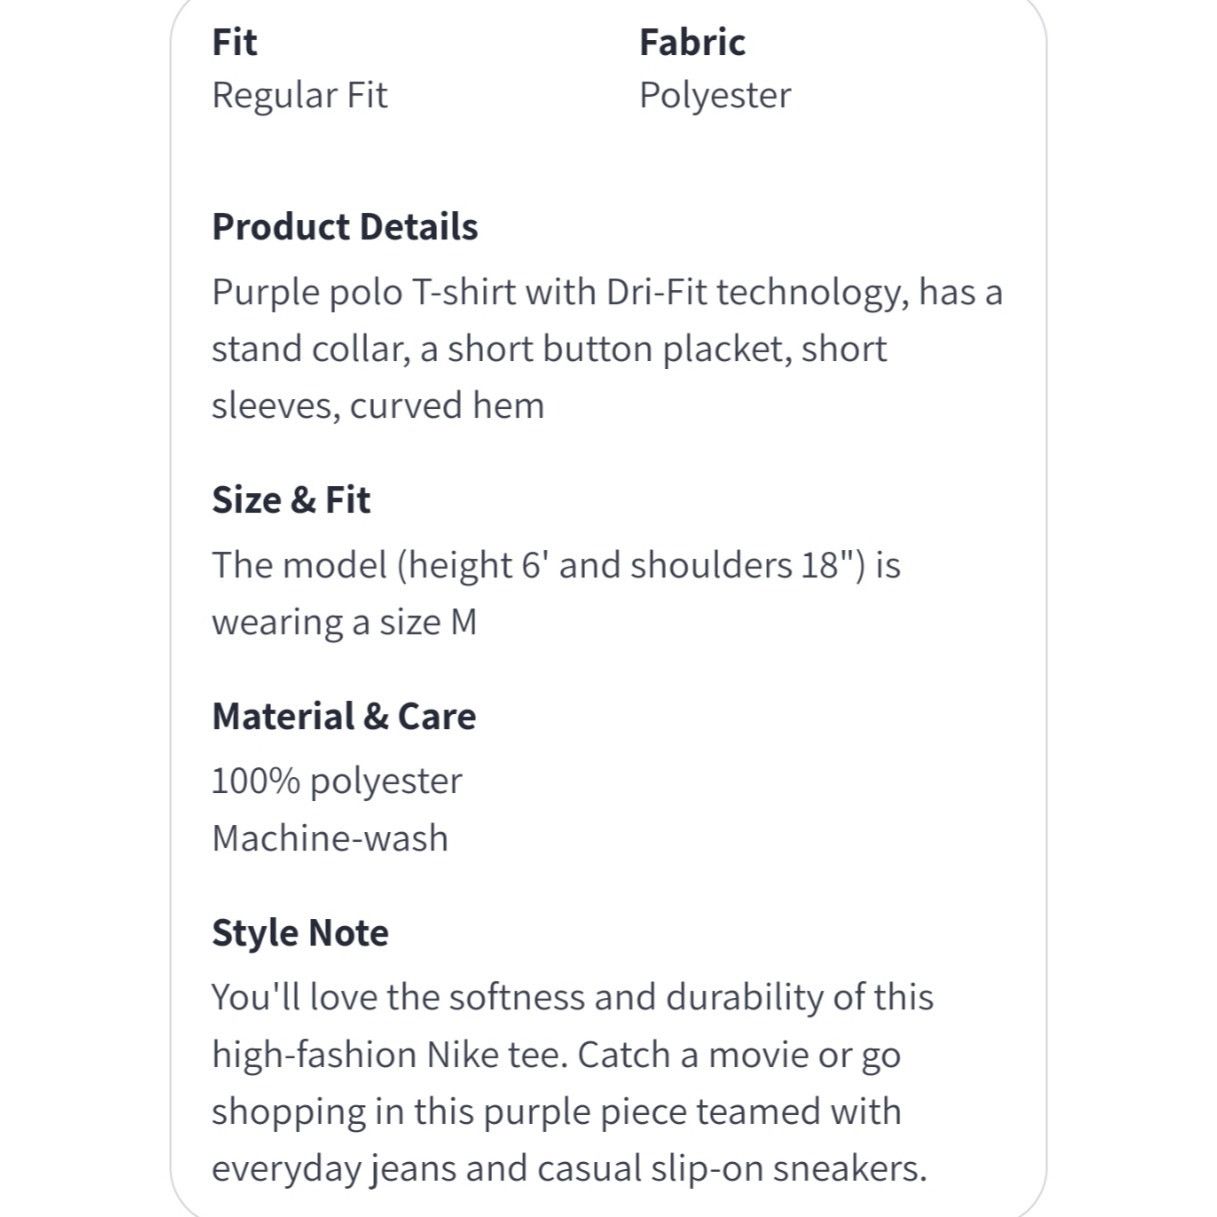
Task: Select the Polyester fabric value
Action: point(715,96)
